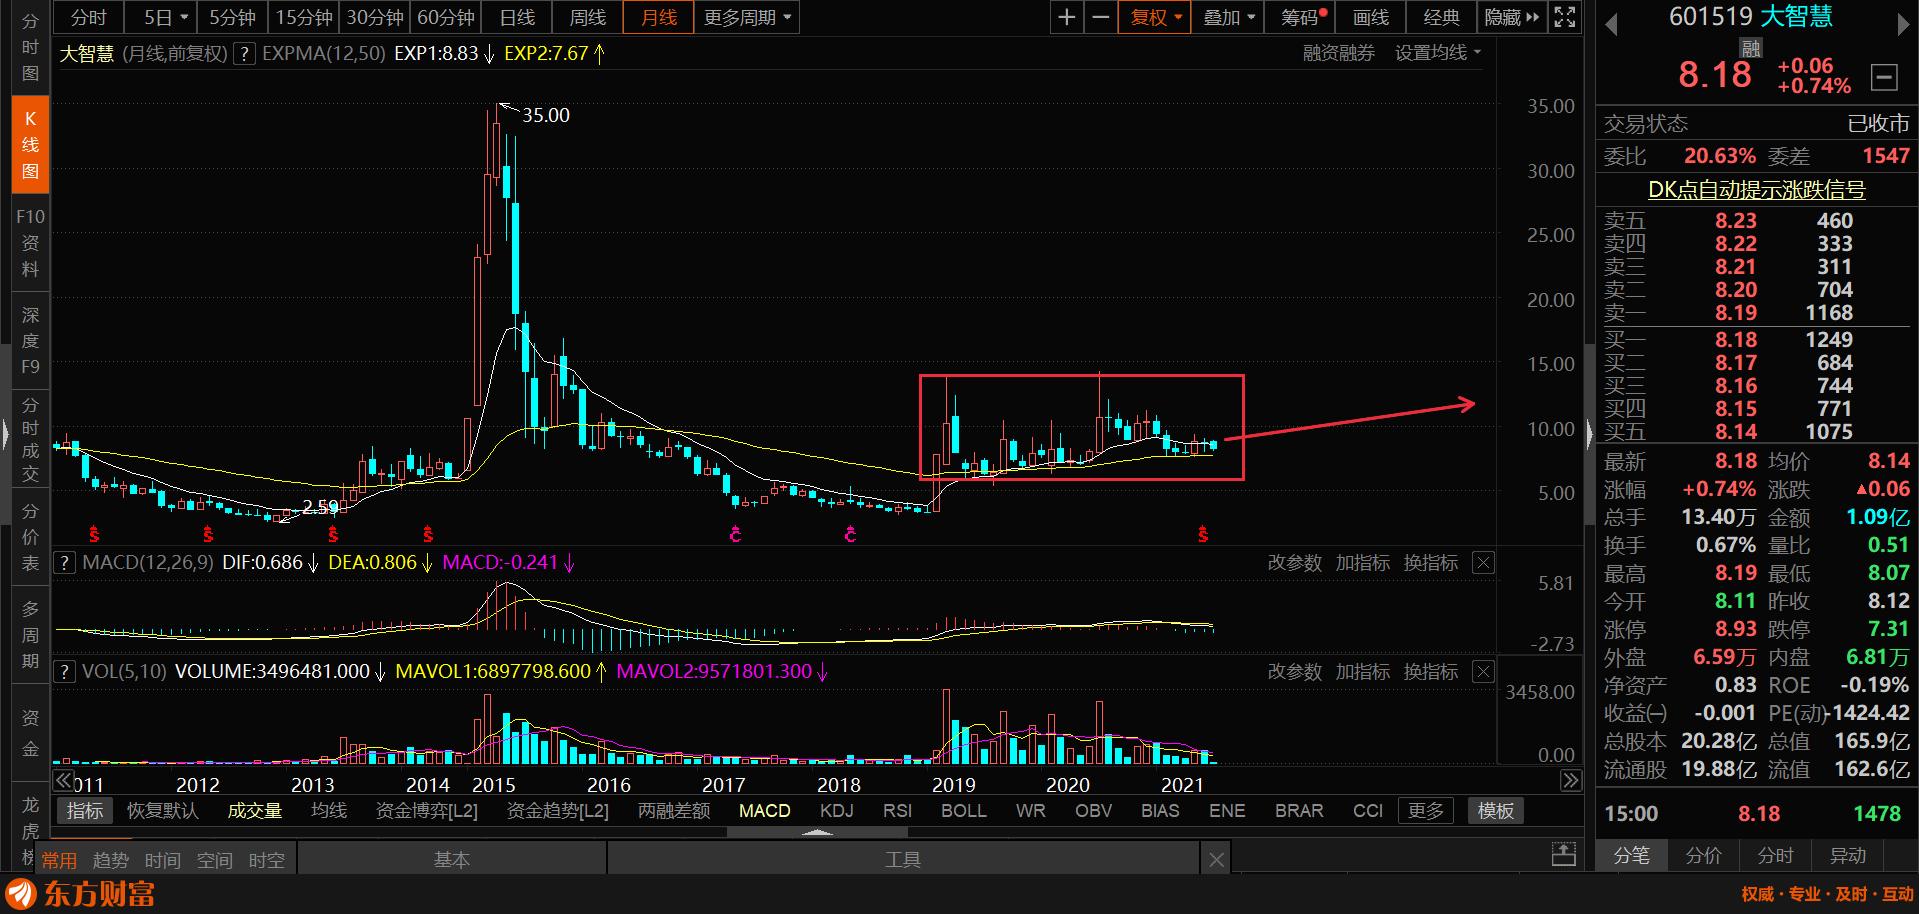Image resolution: width=1919 pixels, height=914 pixels.
Task: Switch to 异动 tab in quote panel
Action: pos(1848,856)
